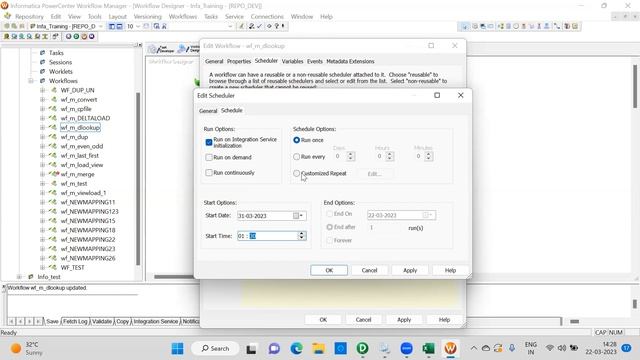This screenshot has width=640, height=360.
Task: Open Excel from the taskbar
Action: click(428, 349)
